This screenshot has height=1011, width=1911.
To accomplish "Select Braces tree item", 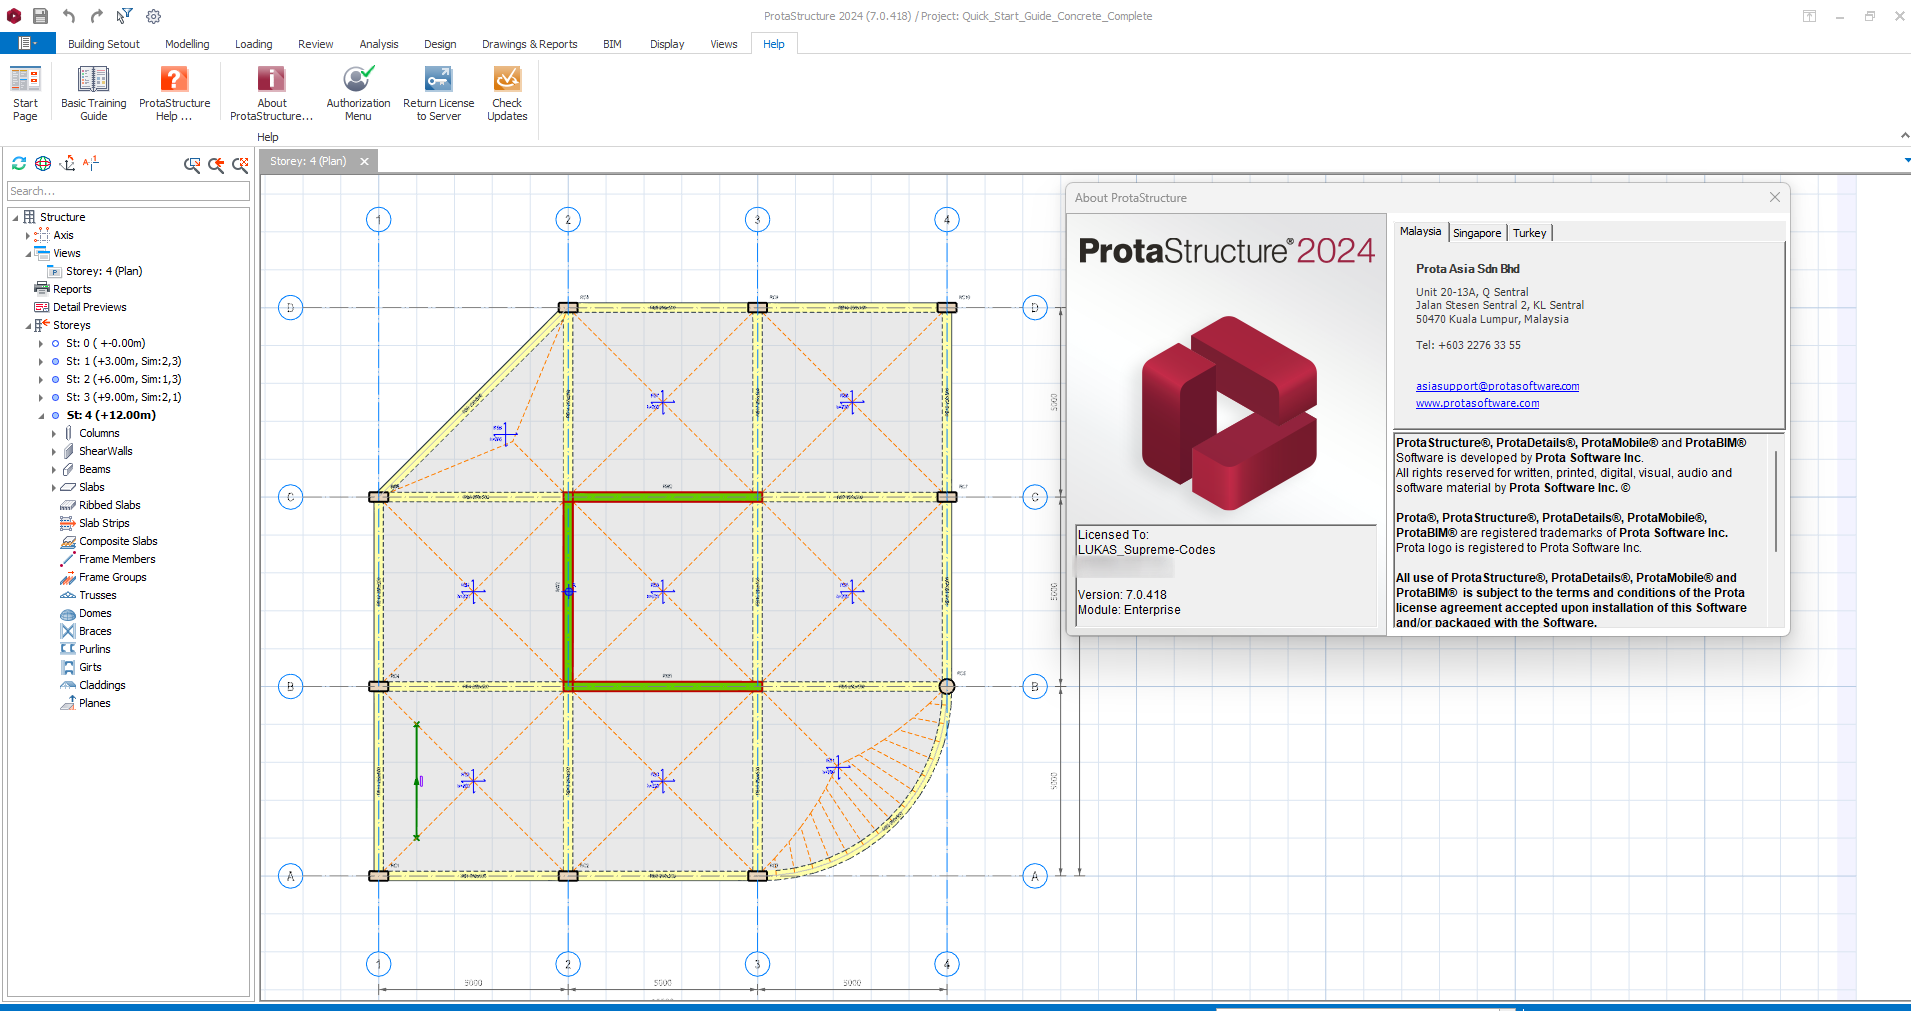I will point(95,631).
